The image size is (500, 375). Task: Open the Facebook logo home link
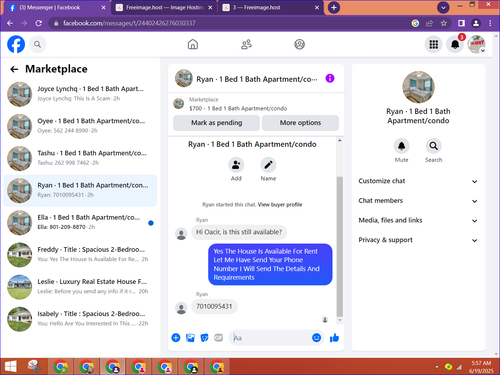click(16, 44)
